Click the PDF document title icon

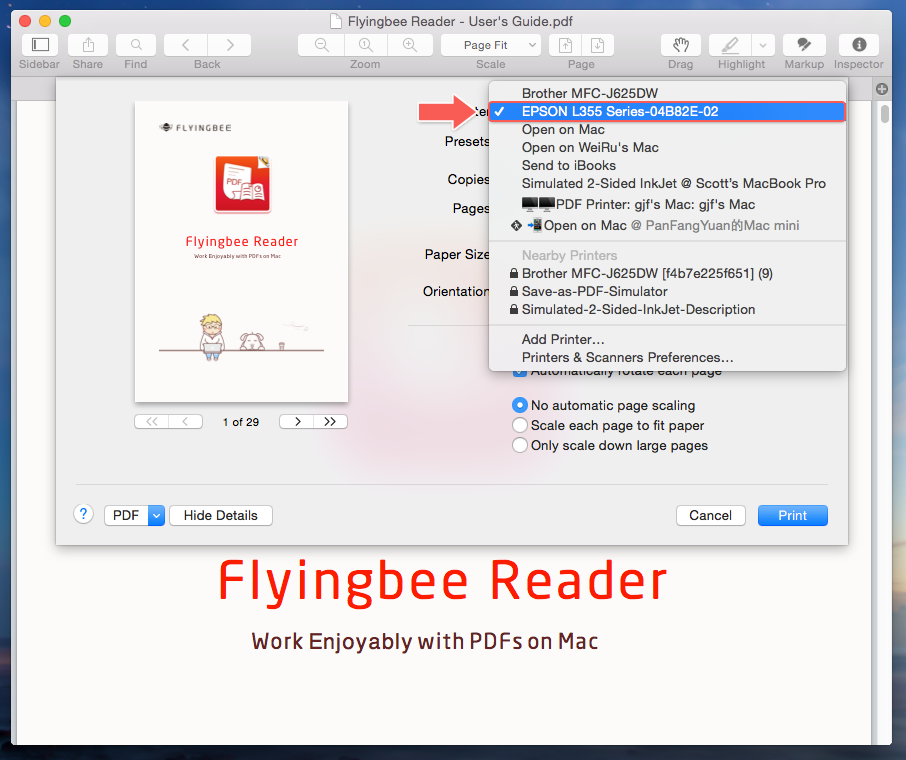click(335, 21)
